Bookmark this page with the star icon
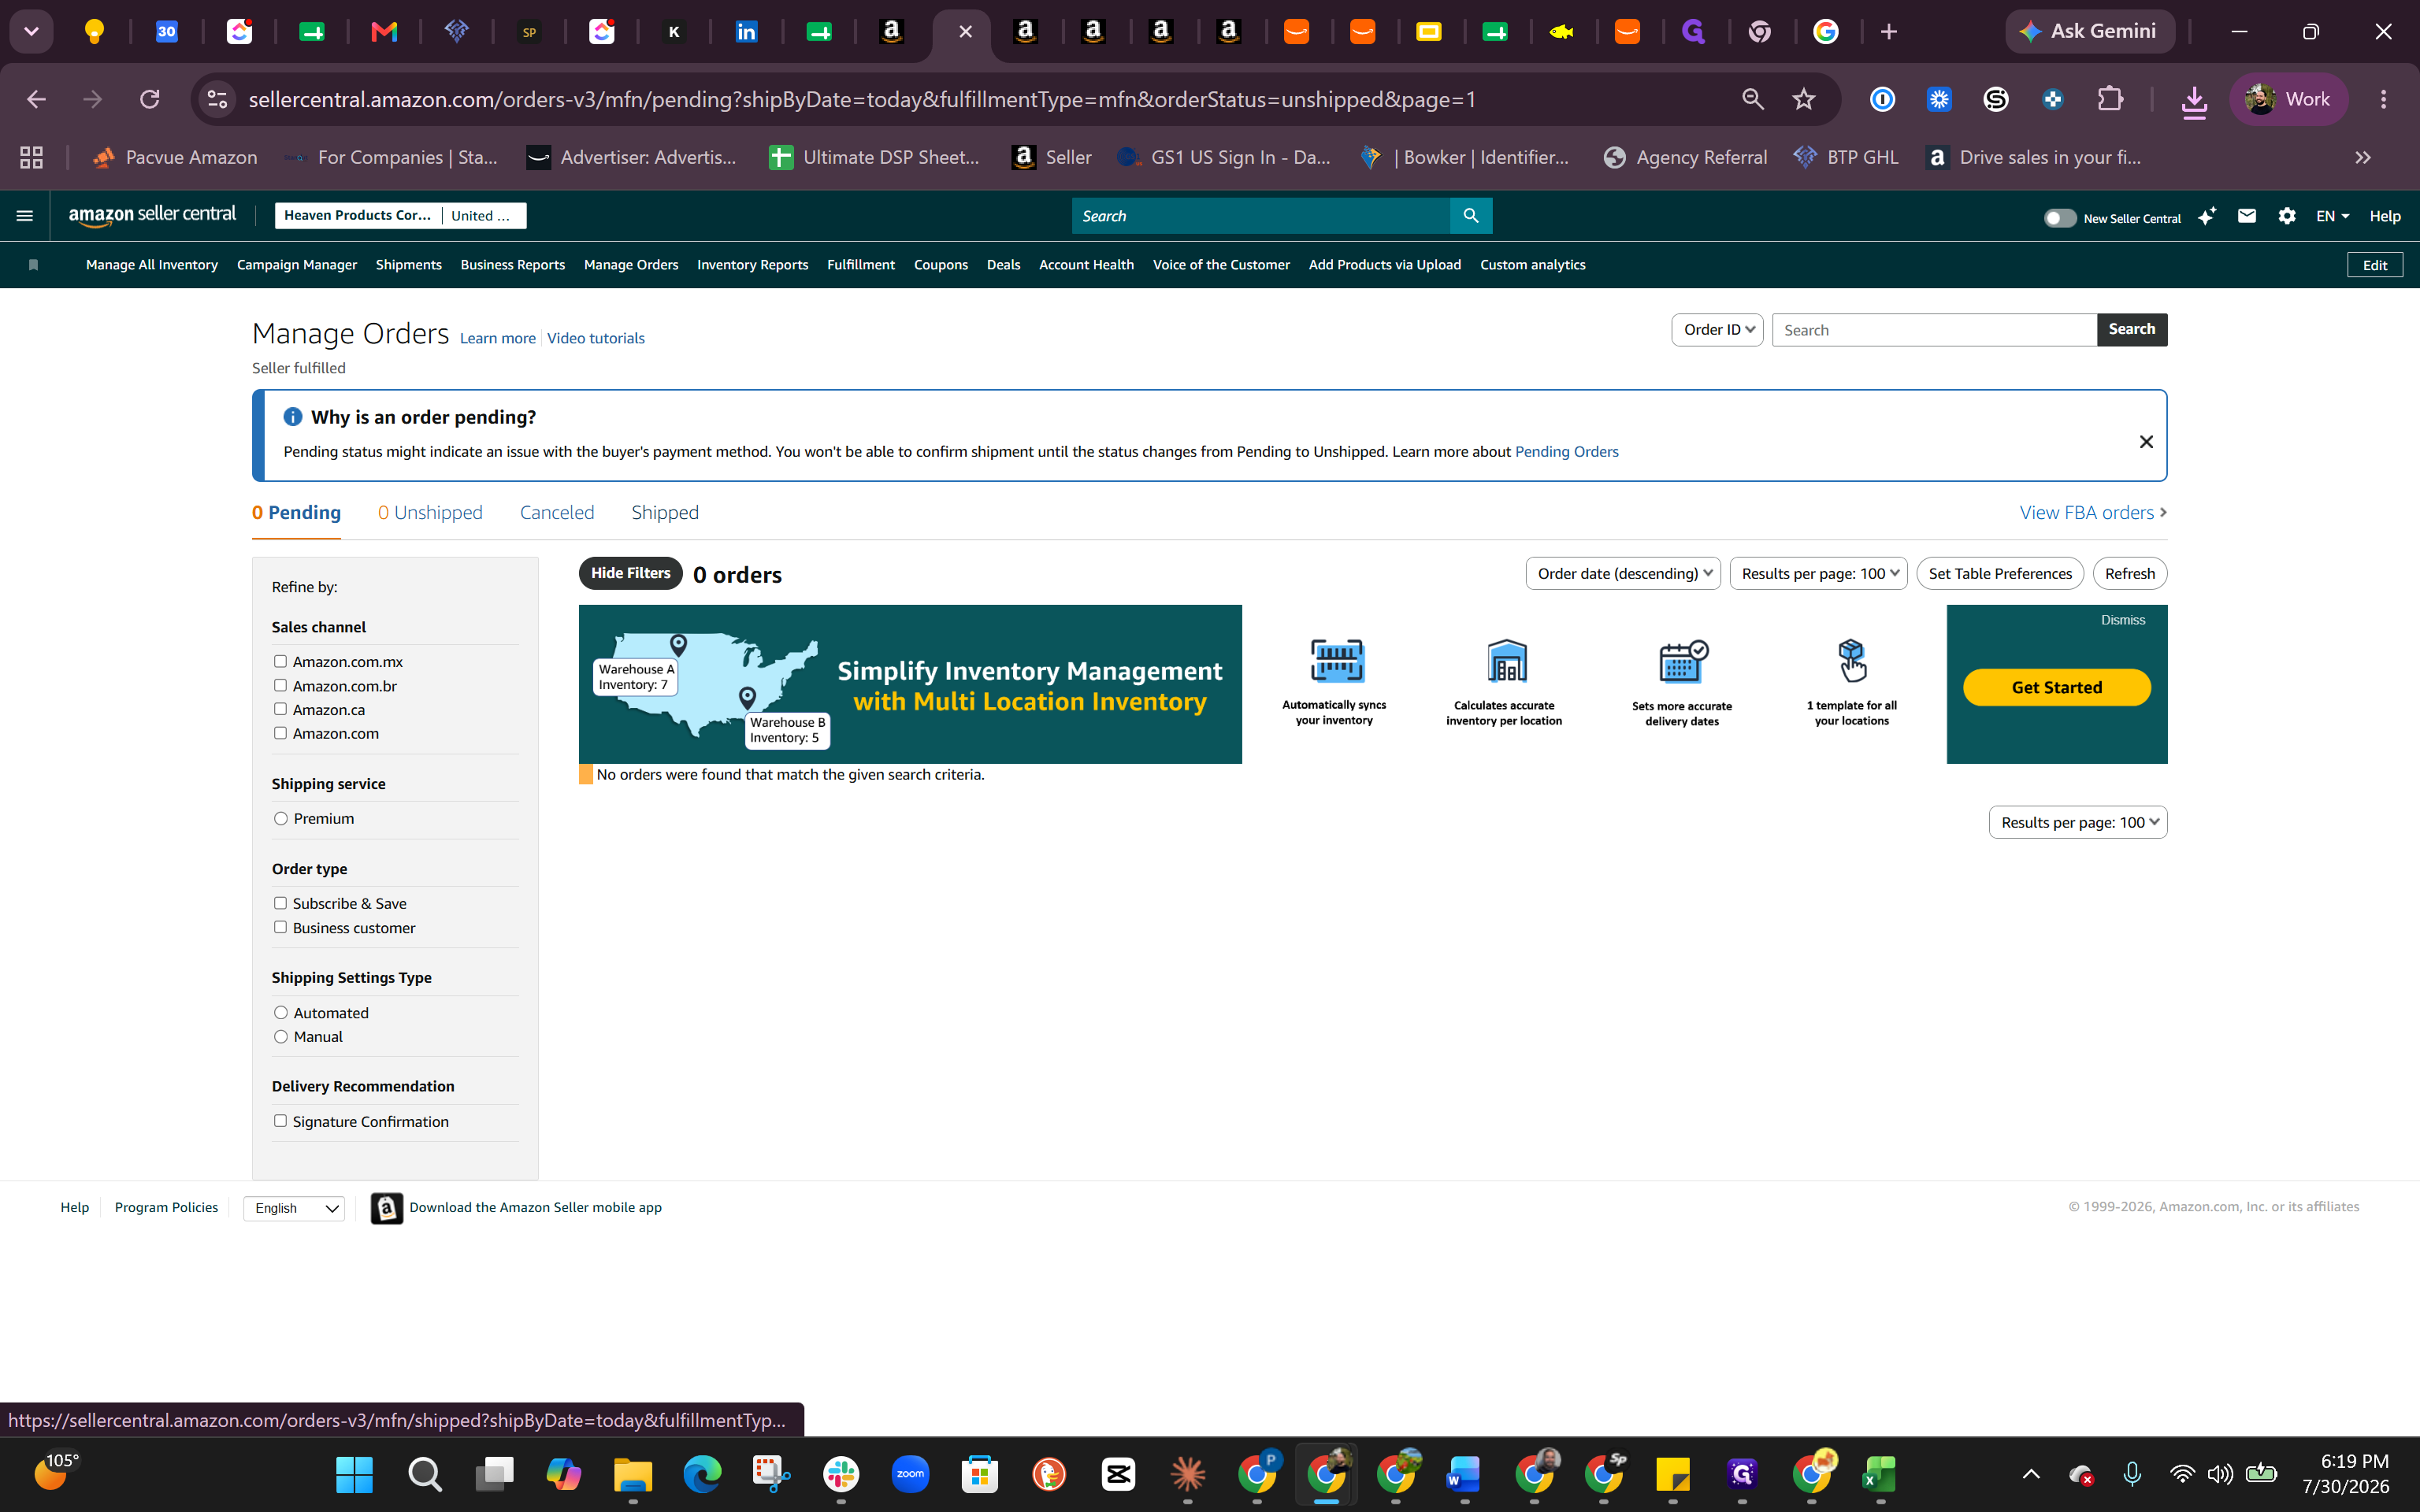Image resolution: width=2420 pixels, height=1512 pixels. (x=1804, y=99)
